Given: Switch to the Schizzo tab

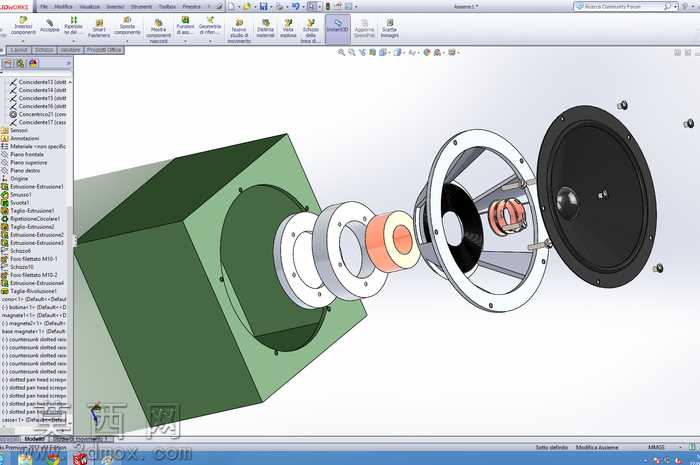Looking at the screenshot, I should 44,50.
